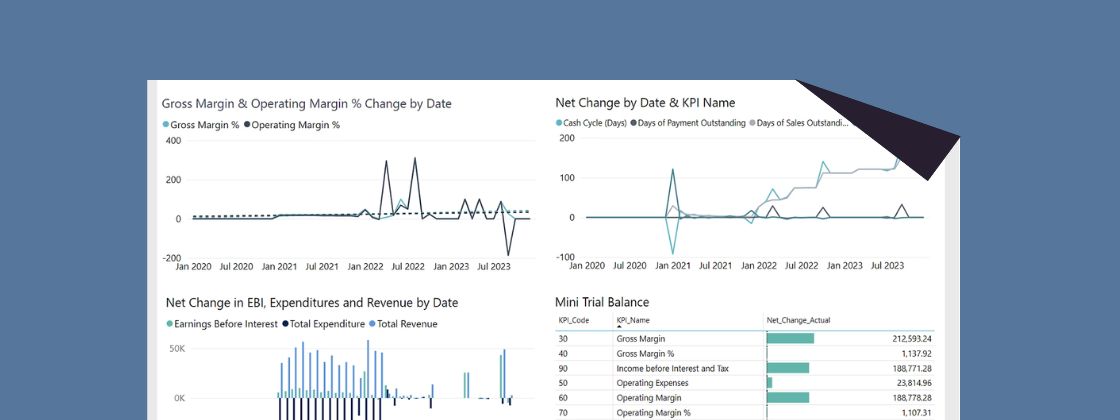1120x420 pixels.
Task: Select the Operating Margin % row name
Action: click(x=654, y=413)
